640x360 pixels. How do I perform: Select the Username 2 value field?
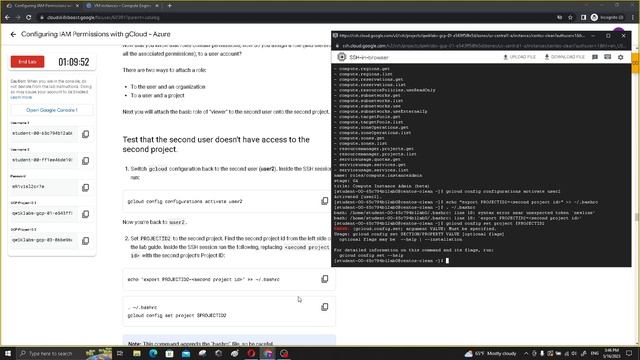[x=43, y=160]
